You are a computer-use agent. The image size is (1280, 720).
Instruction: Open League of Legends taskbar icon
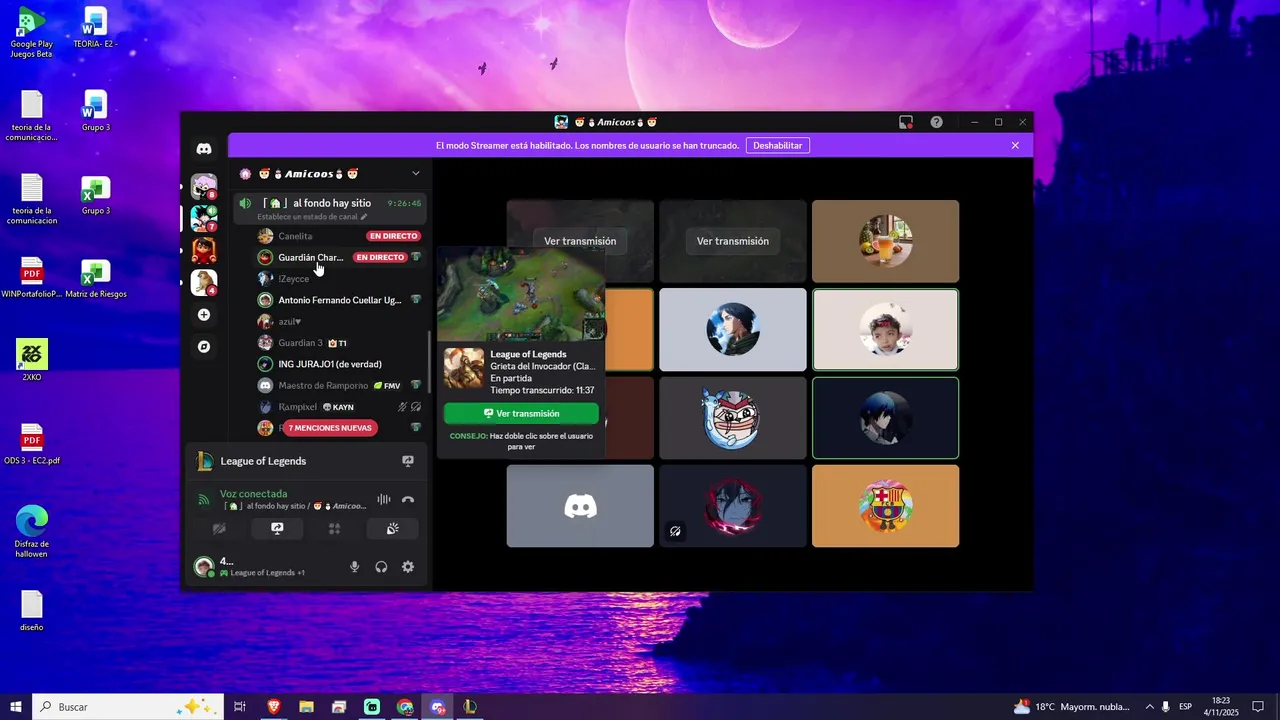click(470, 707)
